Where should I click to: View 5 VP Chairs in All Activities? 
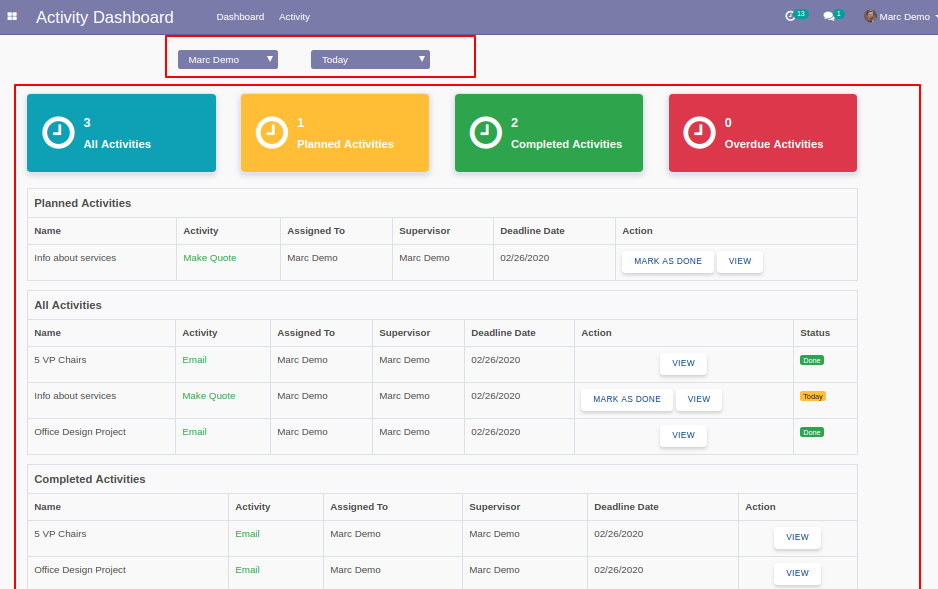coord(683,363)
